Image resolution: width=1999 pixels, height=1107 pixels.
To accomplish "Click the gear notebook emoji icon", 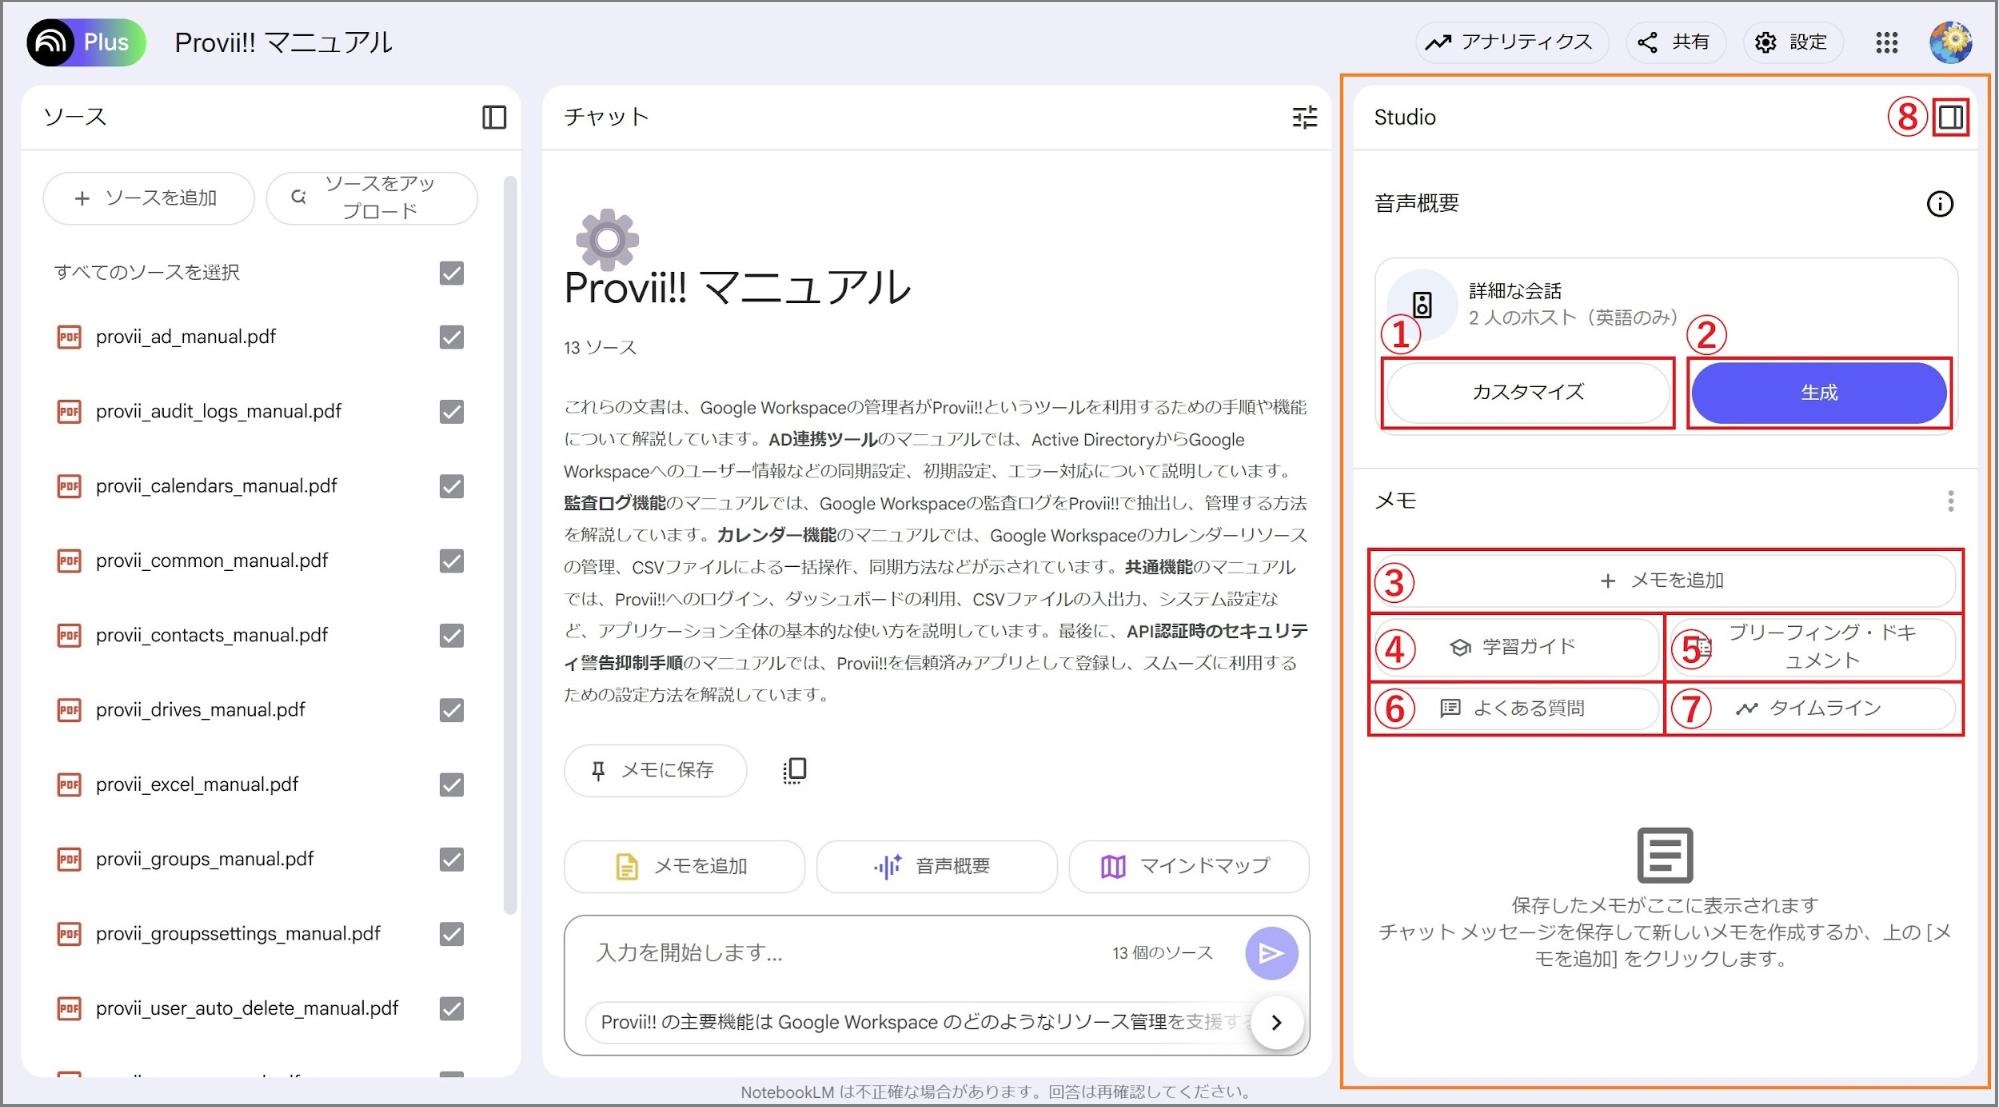I will pos(607,240).
